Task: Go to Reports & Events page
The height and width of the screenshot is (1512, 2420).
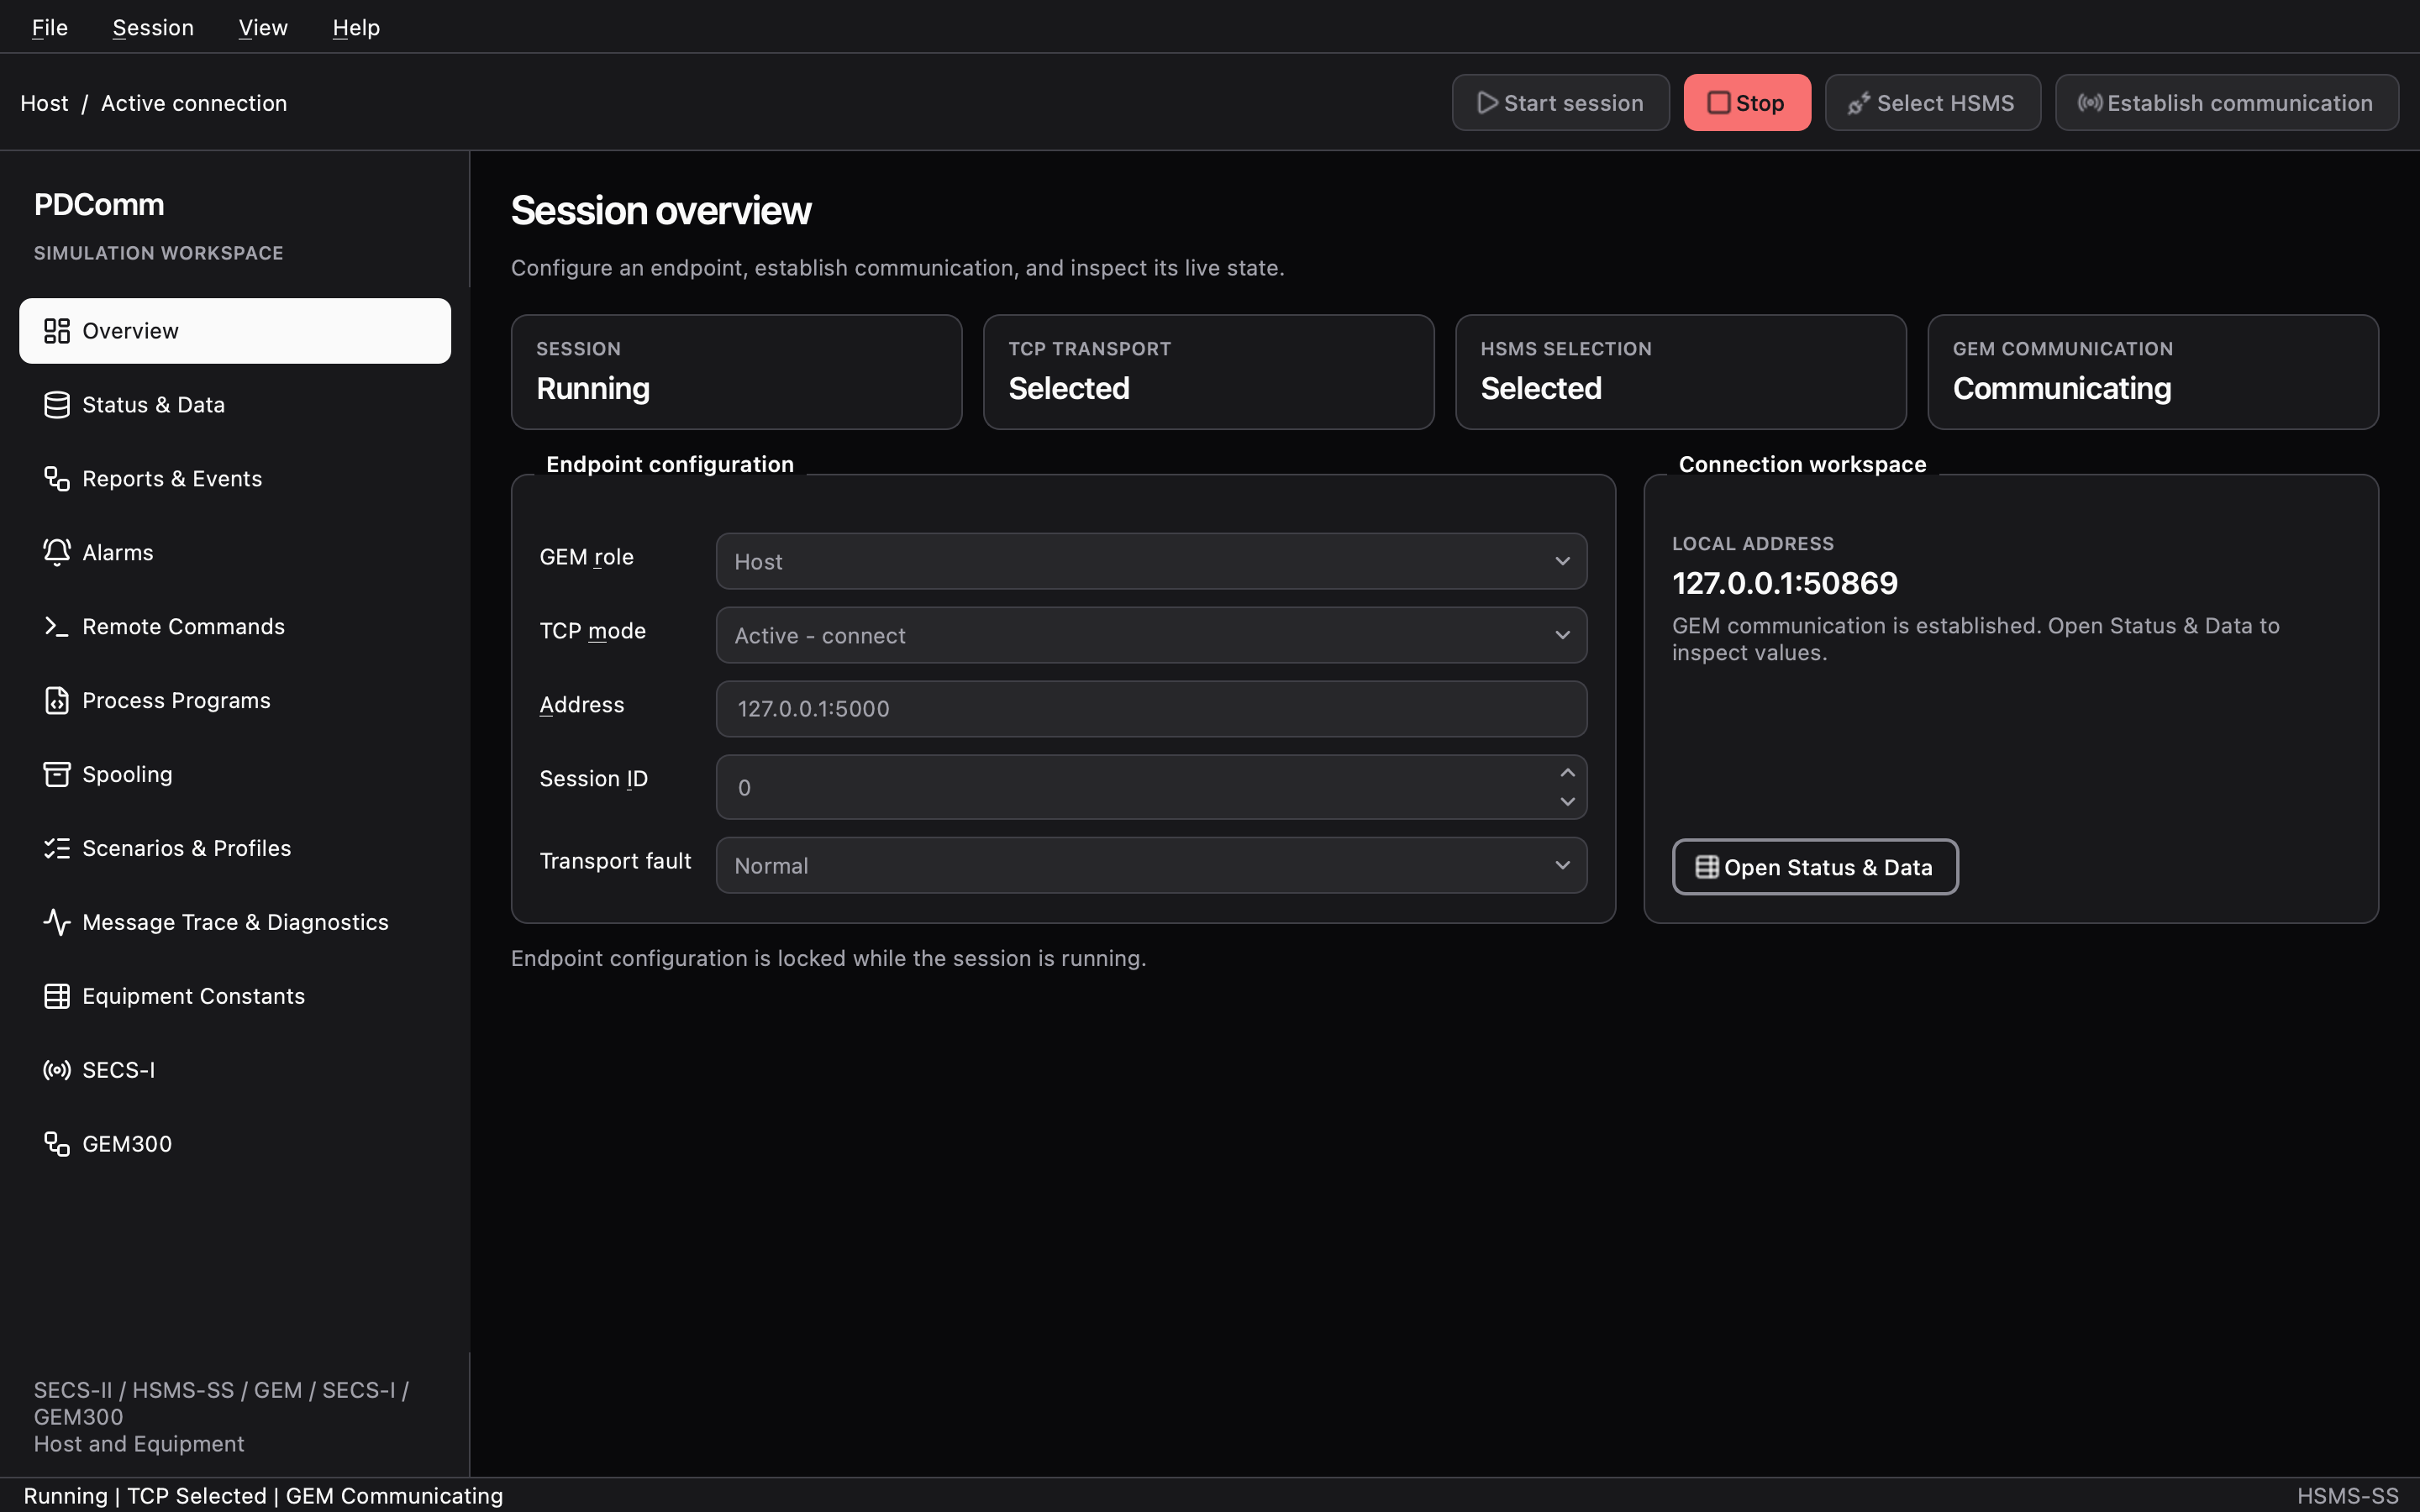Action: (235, 479)
